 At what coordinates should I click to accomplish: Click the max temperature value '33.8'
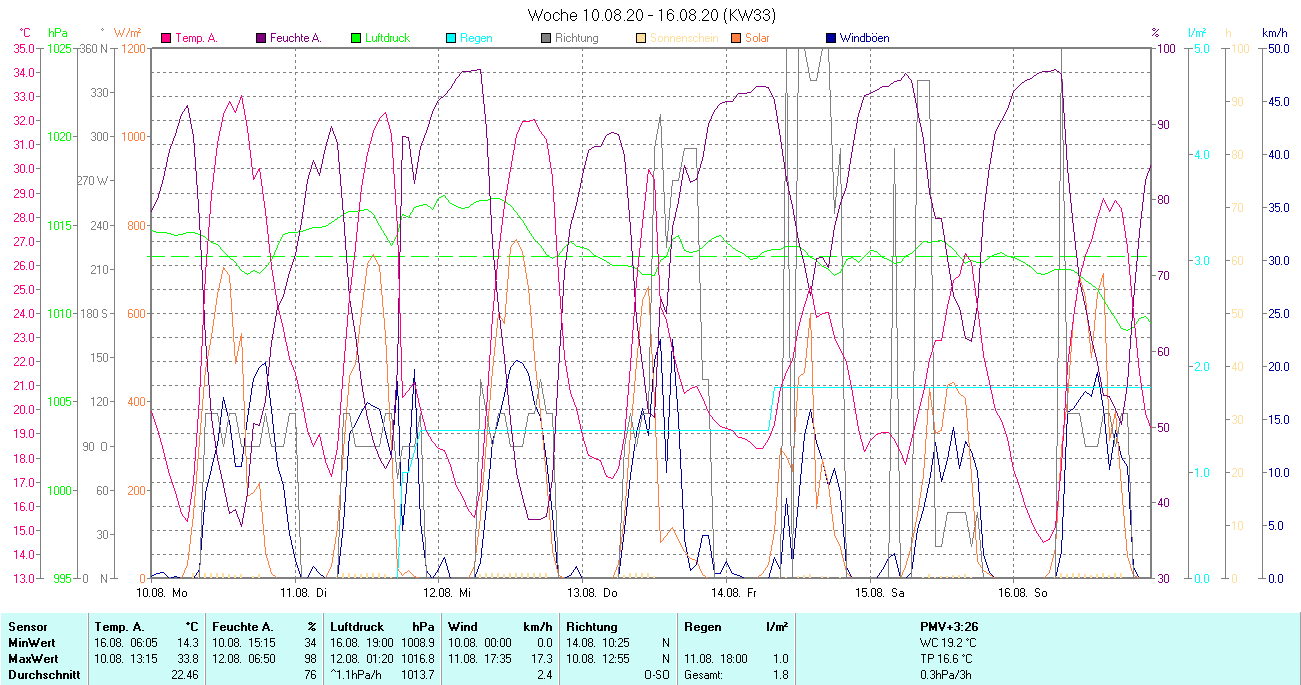pos(188,659)
